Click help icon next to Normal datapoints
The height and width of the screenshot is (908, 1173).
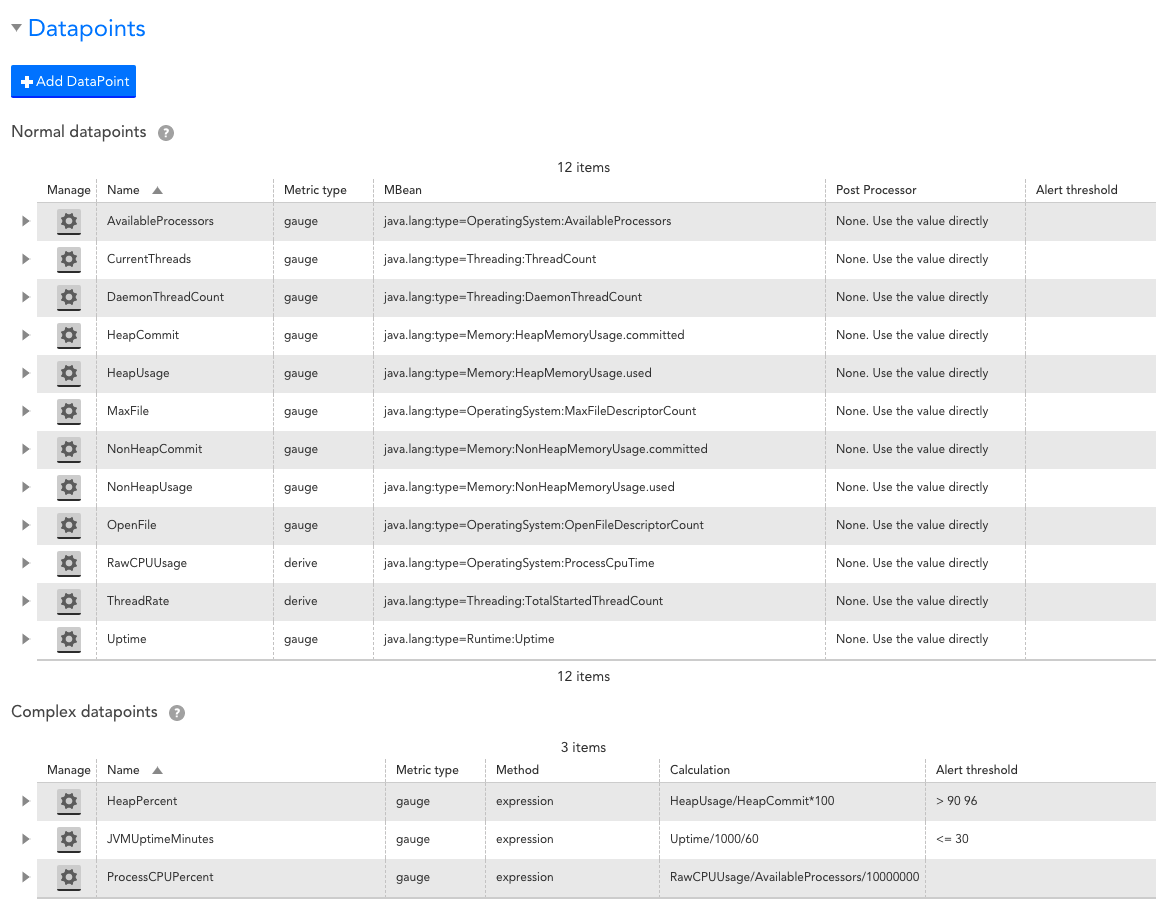(166, 133)
